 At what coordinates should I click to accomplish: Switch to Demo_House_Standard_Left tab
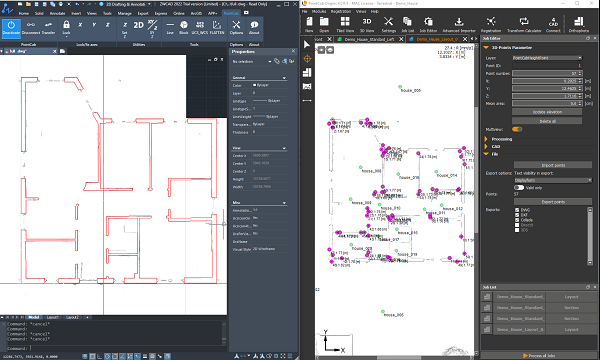click(369, 39)
